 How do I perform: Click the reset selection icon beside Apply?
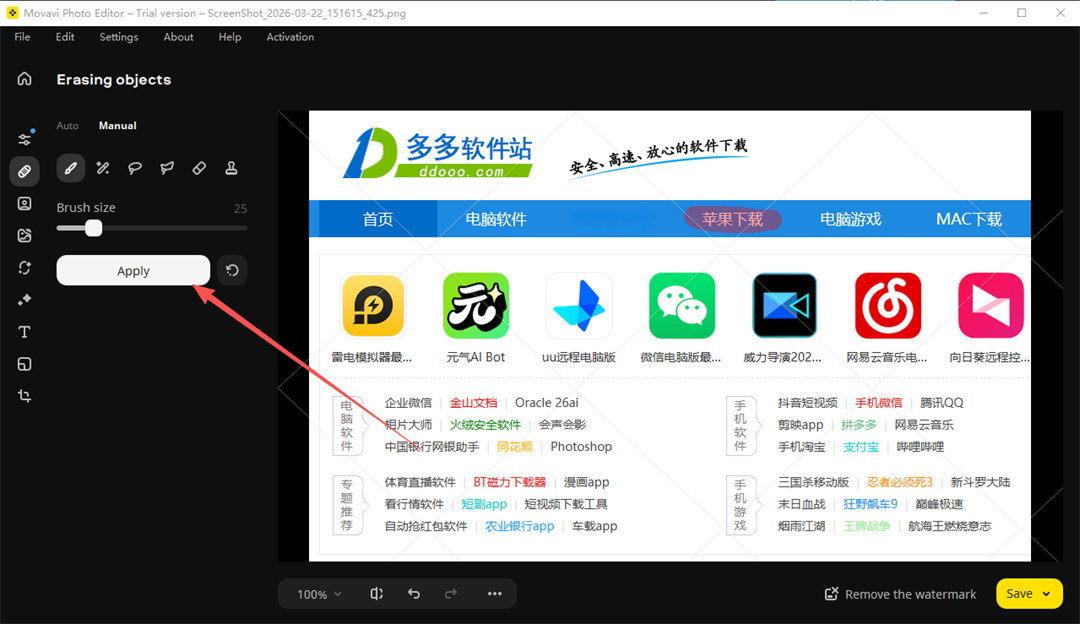click(232, 270)
